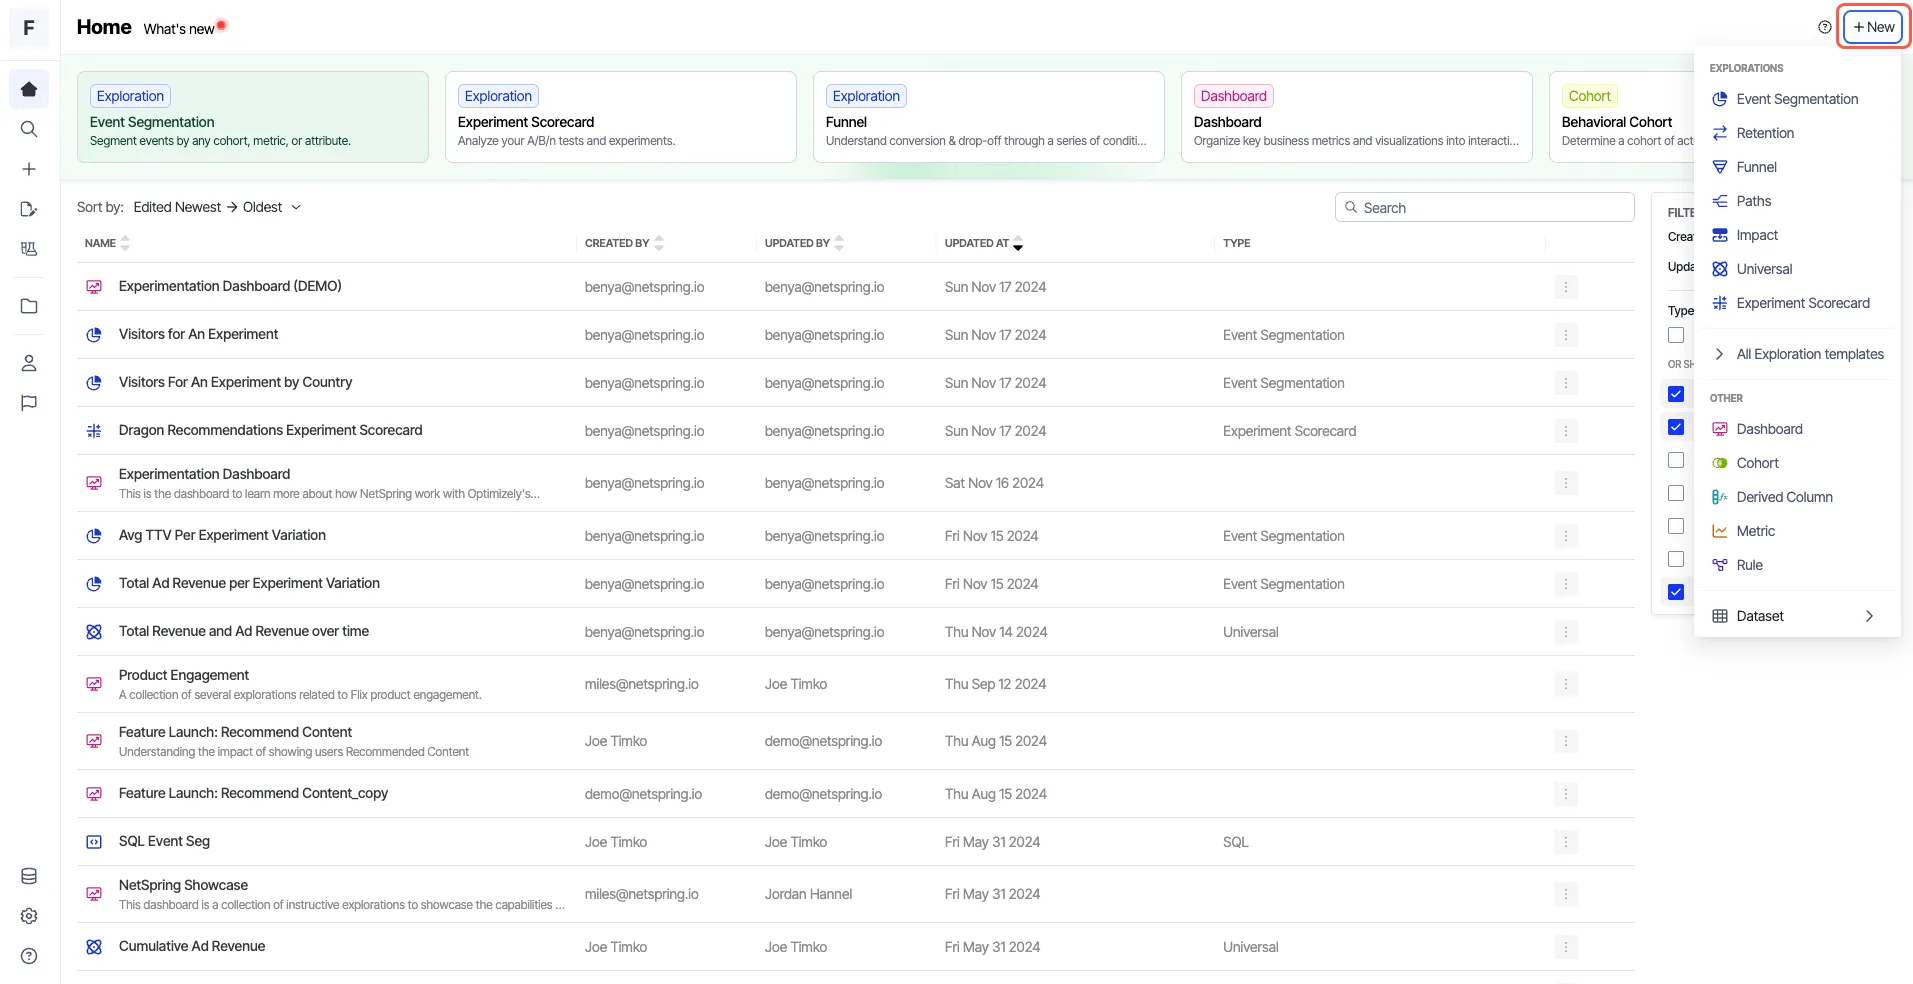The image size is (1913, 984).
Task: Open the sidebar experiments flask icon
Action: tap(29, 249)
